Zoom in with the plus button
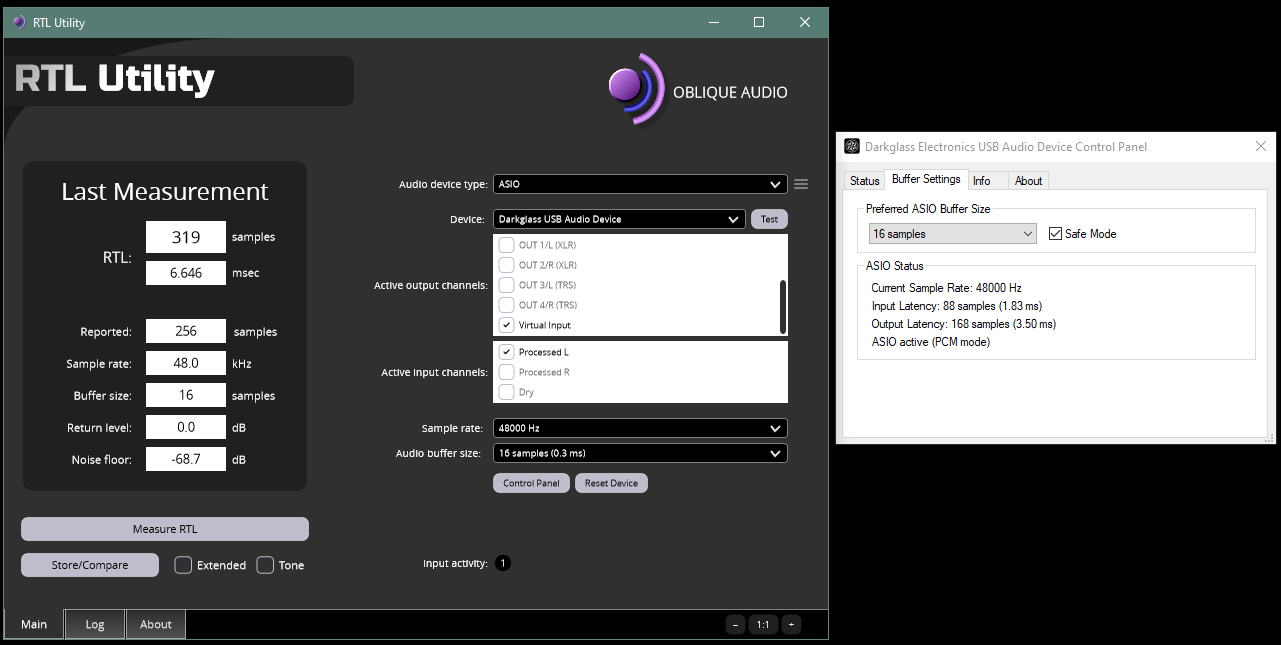The height and width of the screenshot is (645, 1281). click(791, 625)
